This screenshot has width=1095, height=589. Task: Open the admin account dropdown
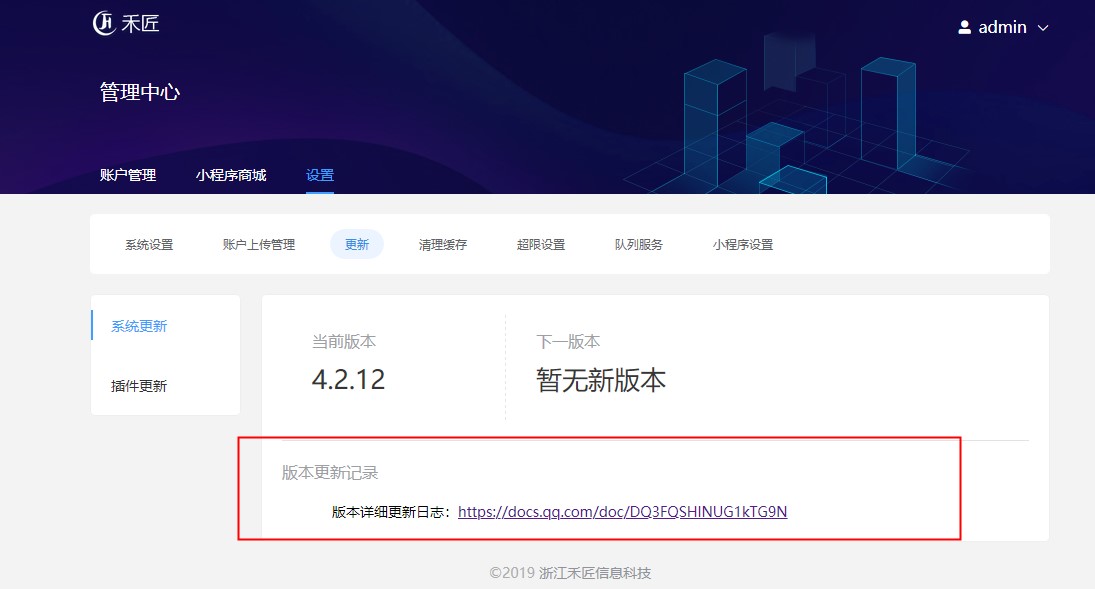point(1000,27)
